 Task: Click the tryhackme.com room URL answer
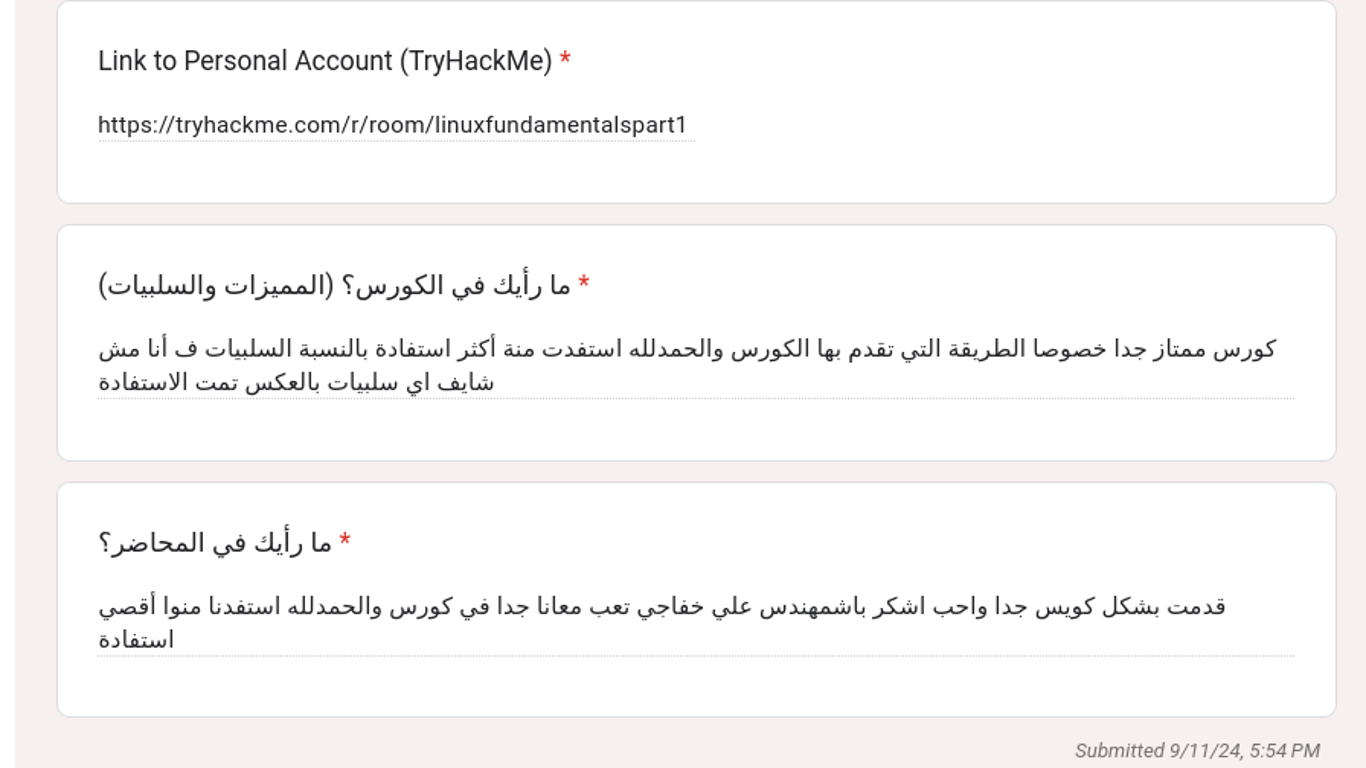[x=393, y=125]
